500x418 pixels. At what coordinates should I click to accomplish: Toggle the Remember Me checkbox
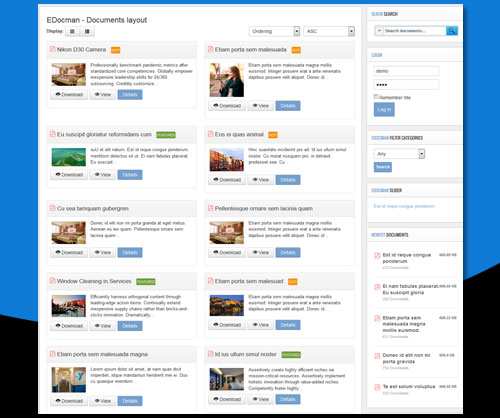tap(376, 97)
